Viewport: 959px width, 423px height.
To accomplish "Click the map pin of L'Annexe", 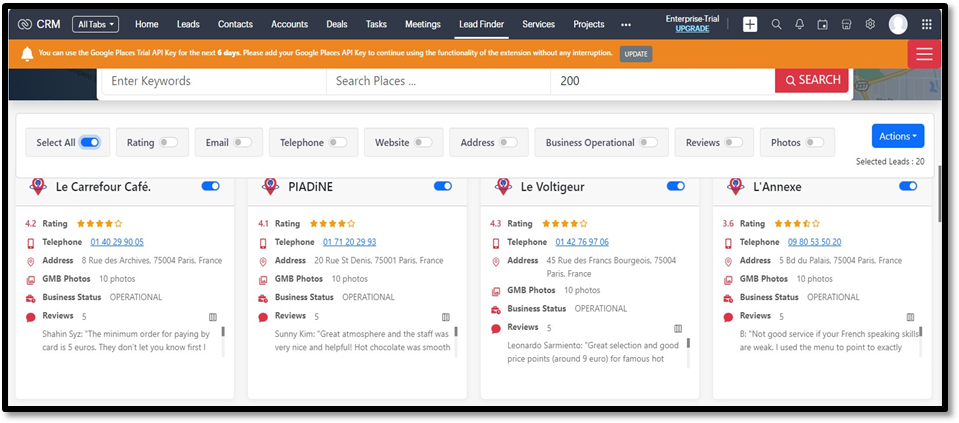I will point(736,186).
